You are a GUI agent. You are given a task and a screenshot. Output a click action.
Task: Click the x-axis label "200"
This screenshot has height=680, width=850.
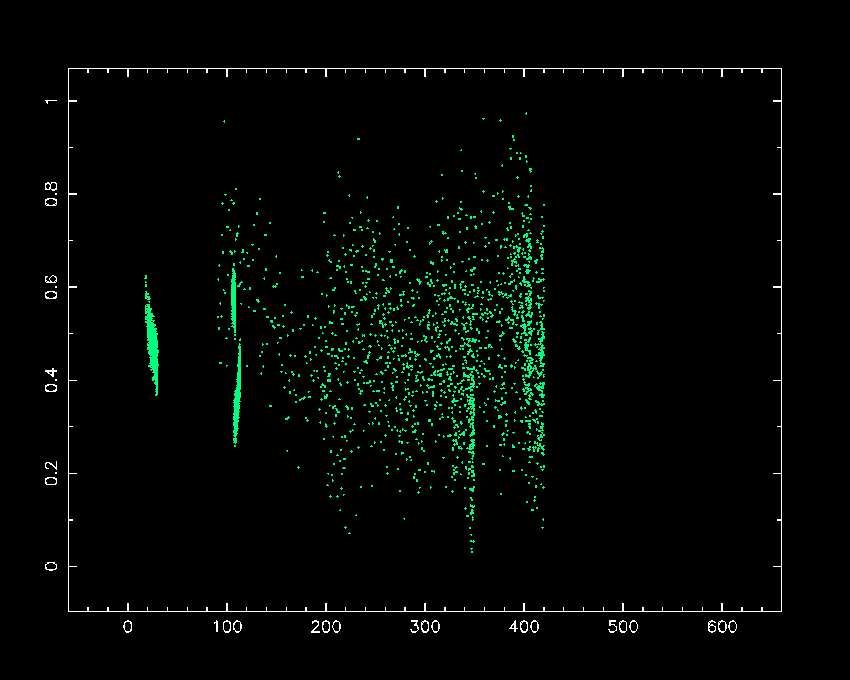point(326,627)
